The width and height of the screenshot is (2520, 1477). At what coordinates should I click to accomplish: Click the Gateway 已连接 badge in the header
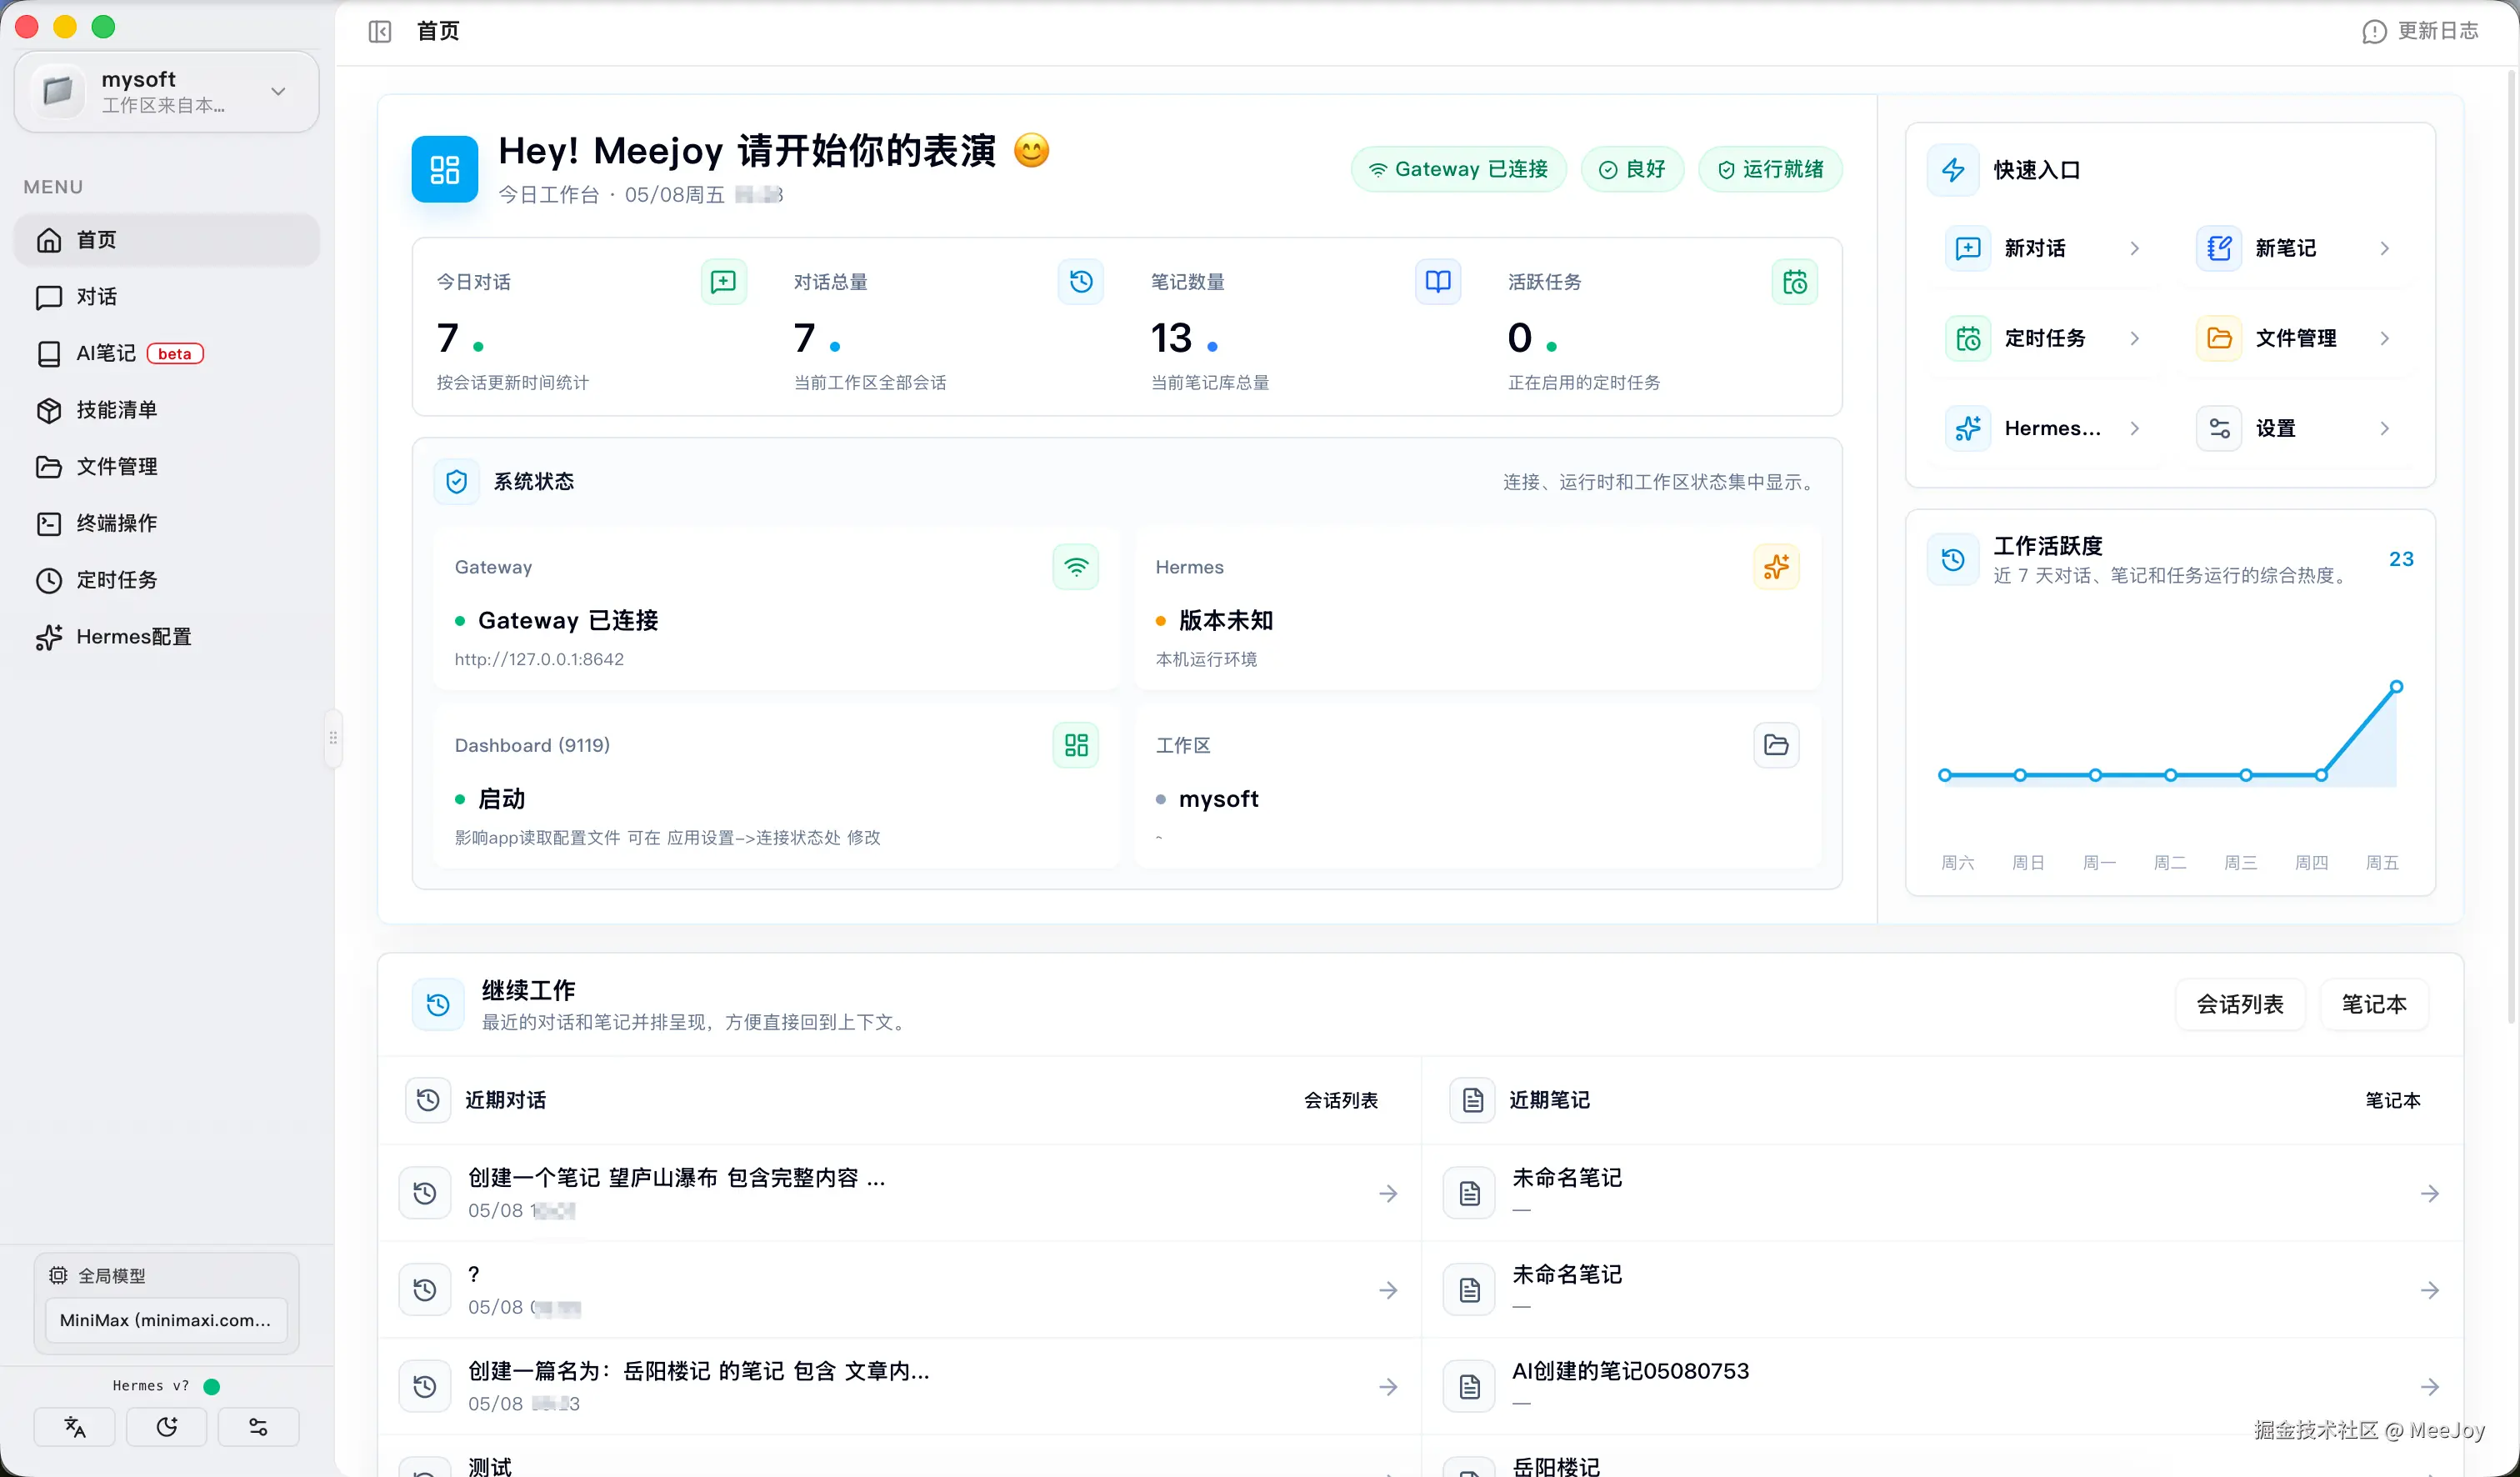pyautogui.click(x=1458, y=169)
